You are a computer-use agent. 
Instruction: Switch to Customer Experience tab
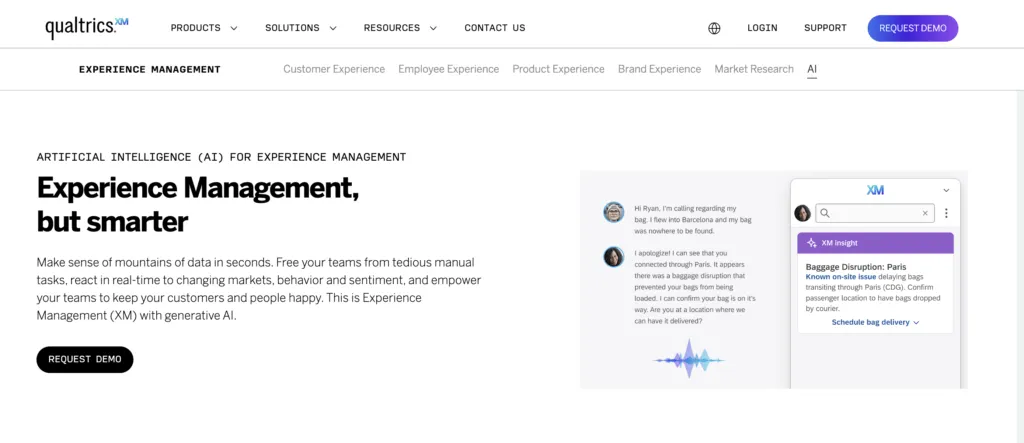(334, 69)
